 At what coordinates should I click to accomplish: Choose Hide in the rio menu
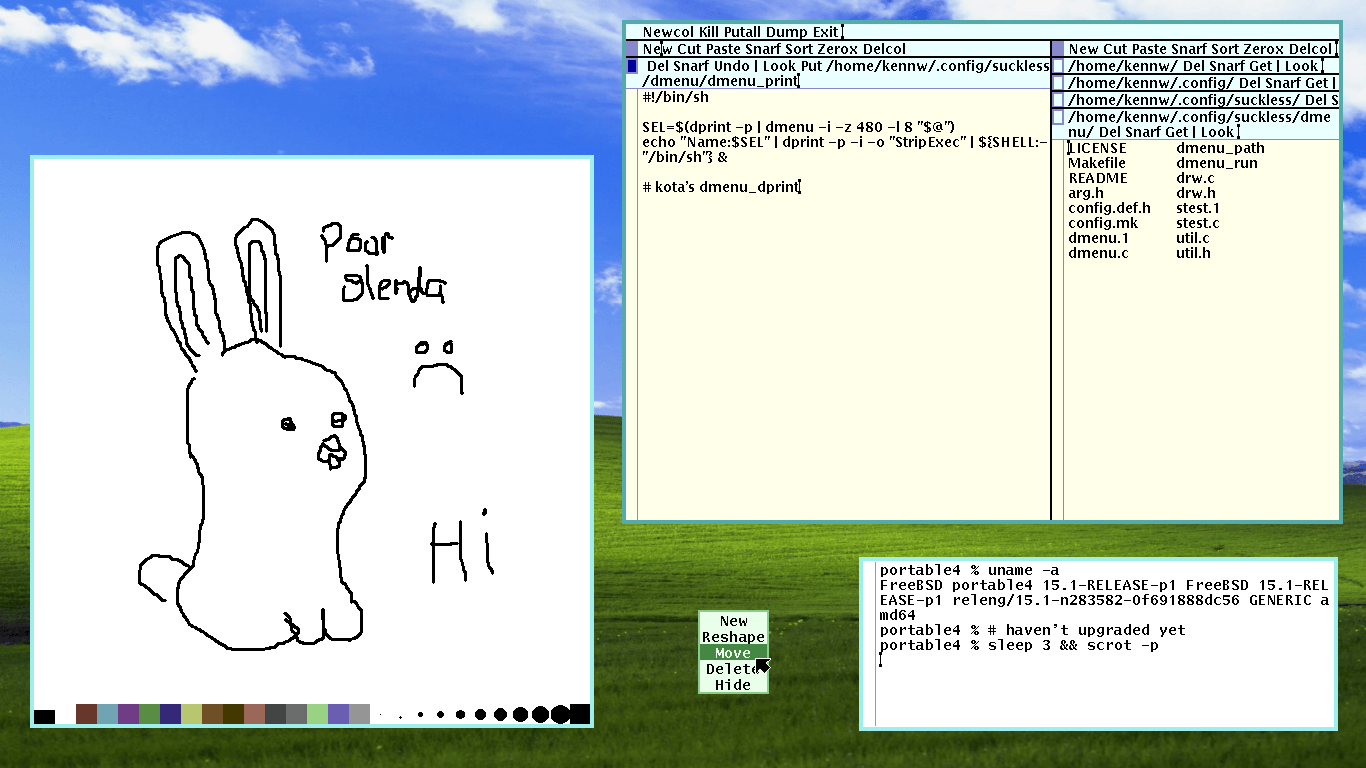[733, 685]
